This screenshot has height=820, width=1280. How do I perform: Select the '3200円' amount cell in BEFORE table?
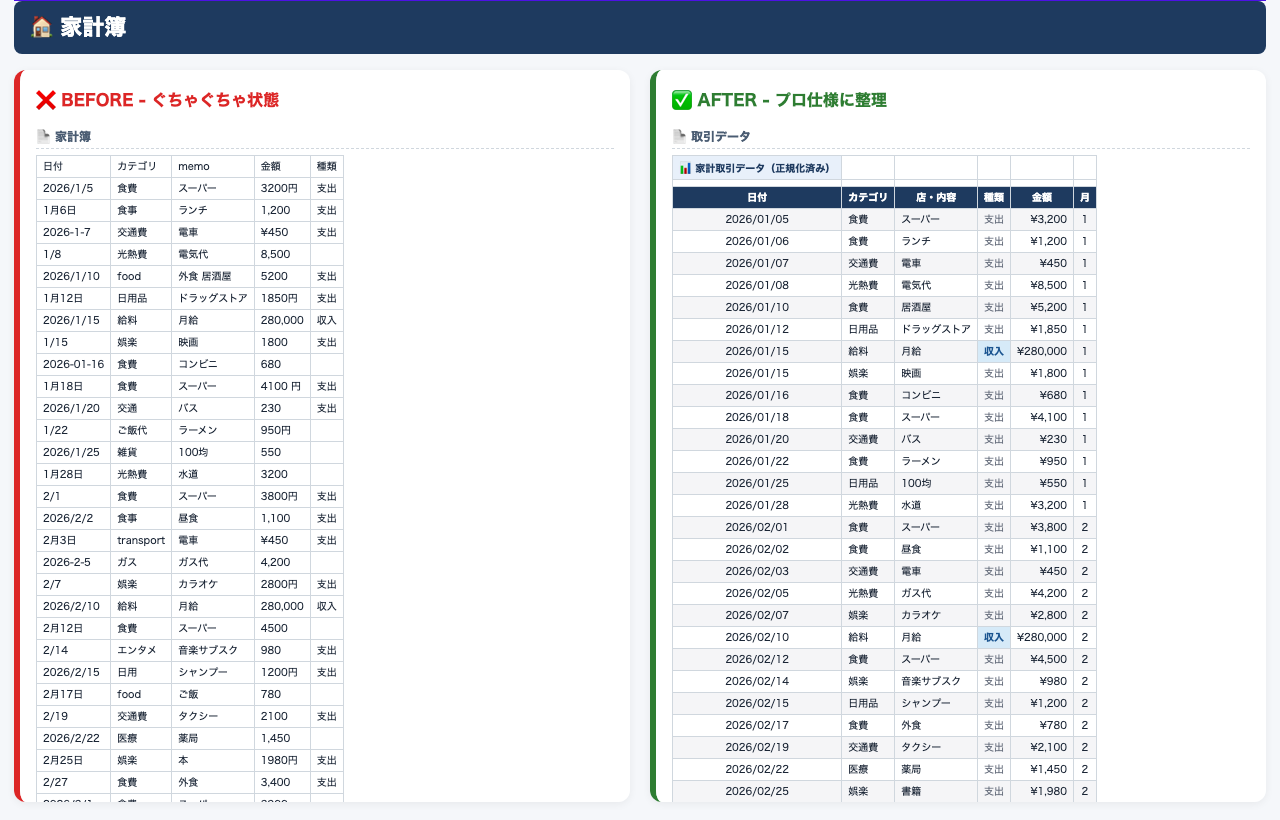282,188
